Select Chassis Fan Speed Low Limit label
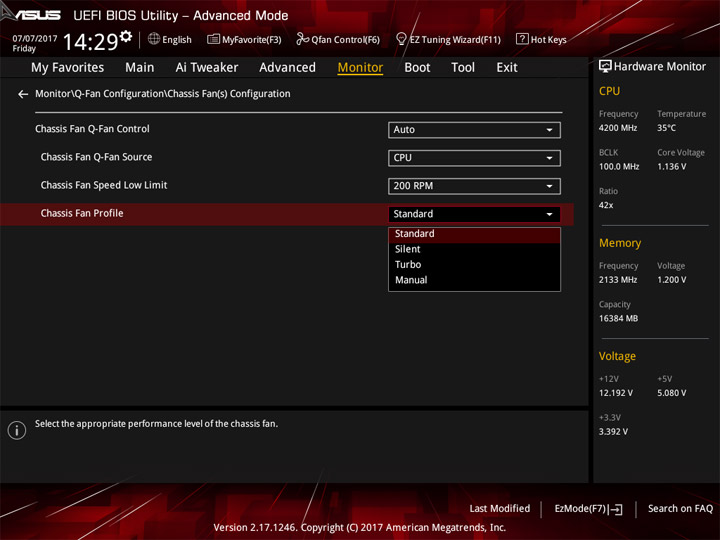Screen dimensions: 720x540 (104, 185)
